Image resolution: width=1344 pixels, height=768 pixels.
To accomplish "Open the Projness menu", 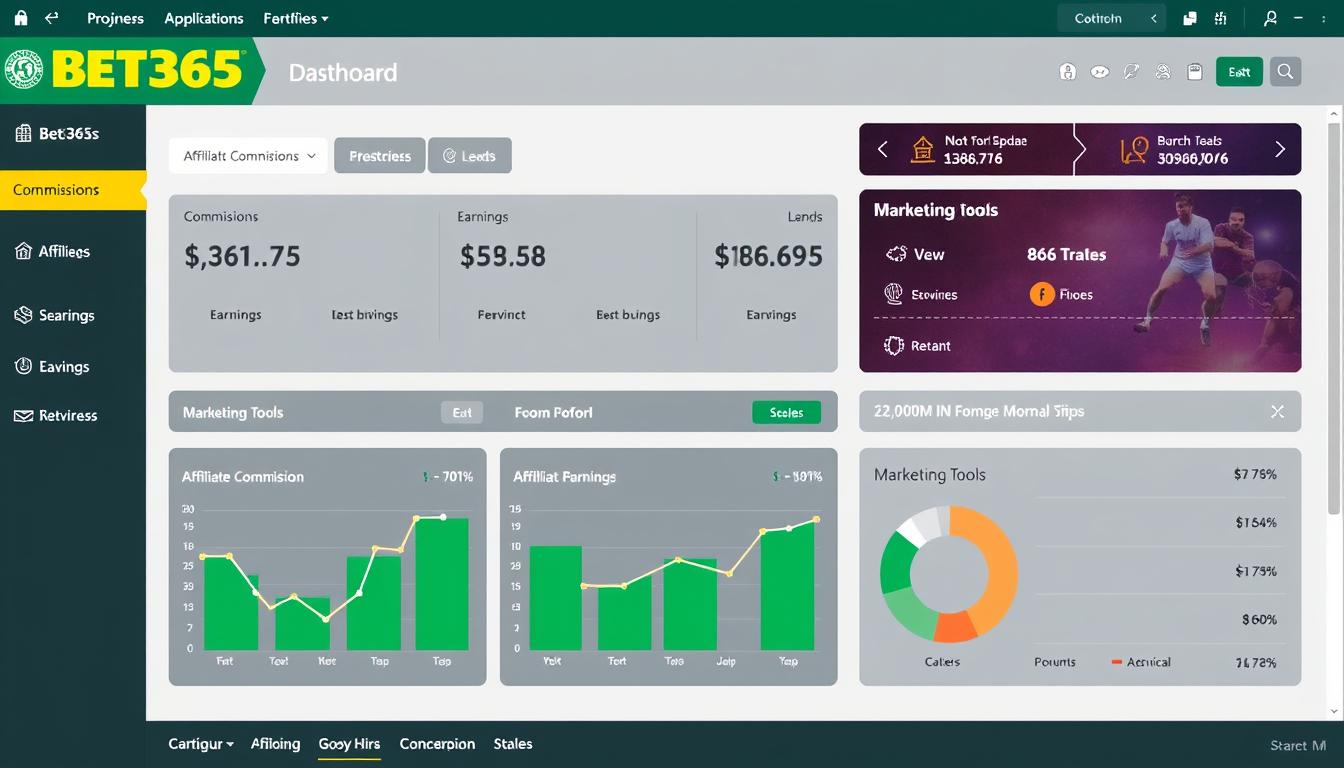I will pyautogui.click(x=115, y=18).
